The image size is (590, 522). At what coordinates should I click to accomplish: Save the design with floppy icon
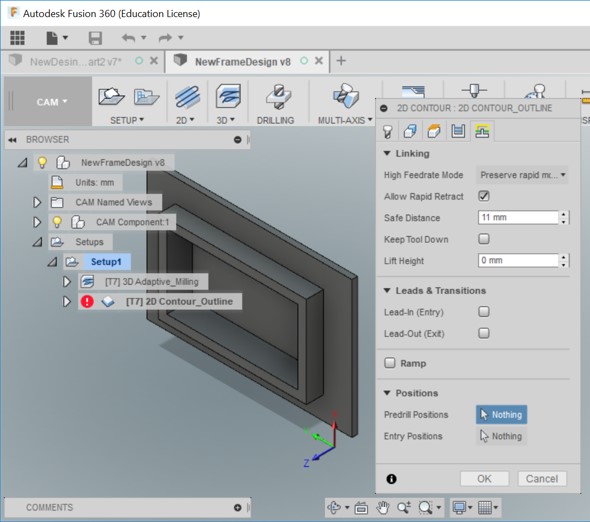coord(95,38)
